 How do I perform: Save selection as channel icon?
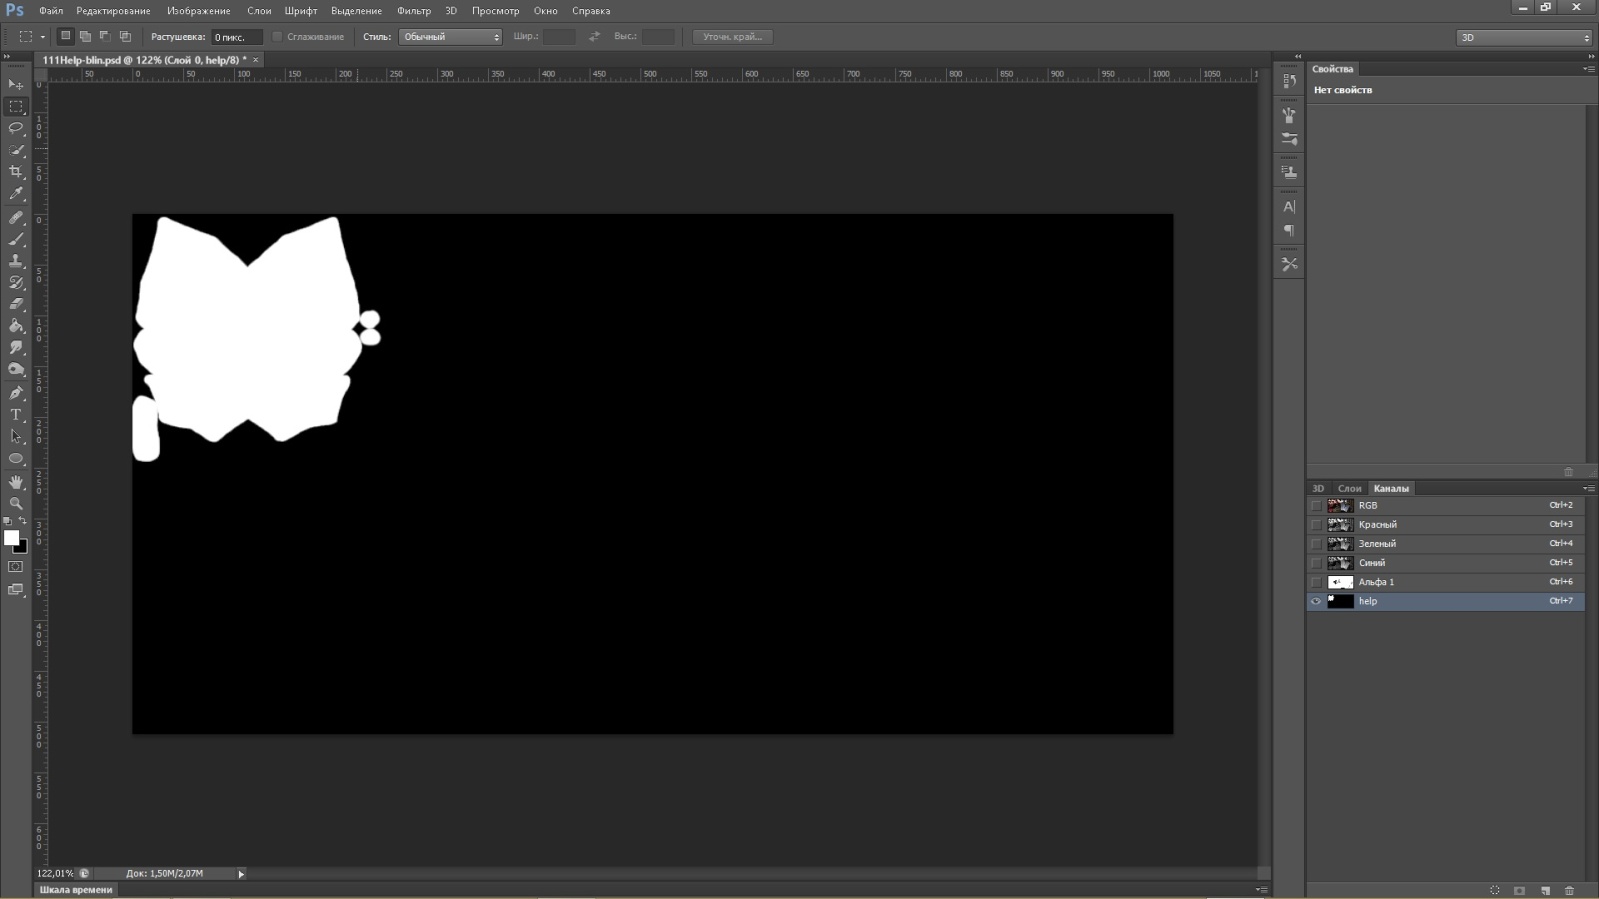[1520, 890]
